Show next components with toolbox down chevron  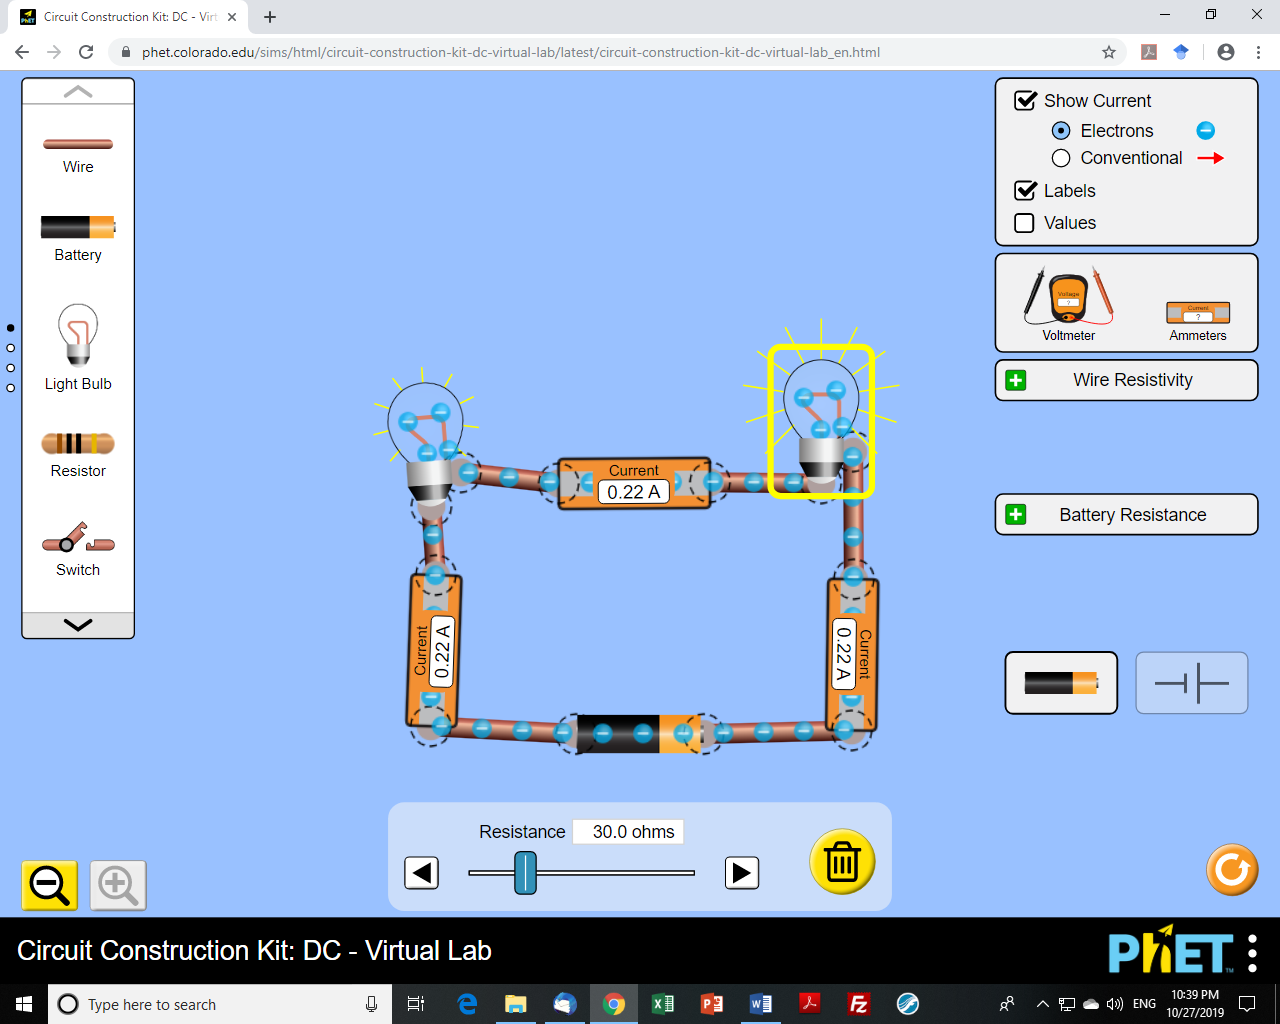tap(78, 625)
